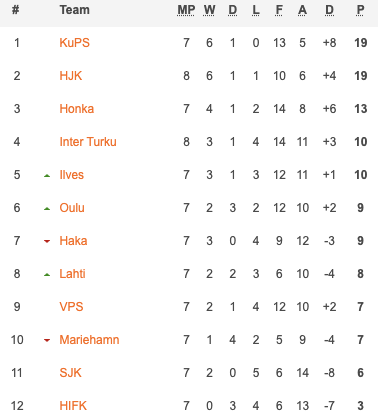Click the F goals-for column header
Image resolution: width=378 pixels, height=420 pixels.
(x=279, y=10)
